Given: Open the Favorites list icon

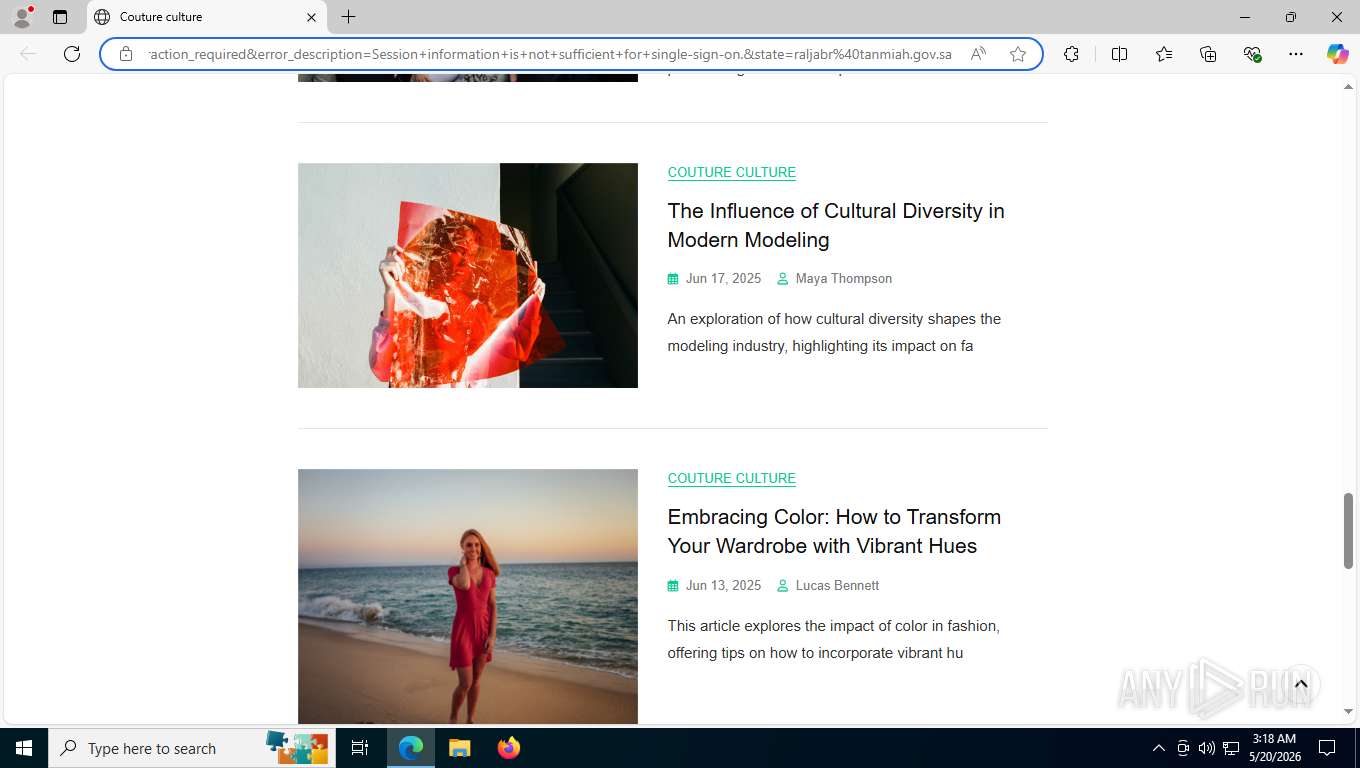Looking at the screenshot, I should 1164,54.
